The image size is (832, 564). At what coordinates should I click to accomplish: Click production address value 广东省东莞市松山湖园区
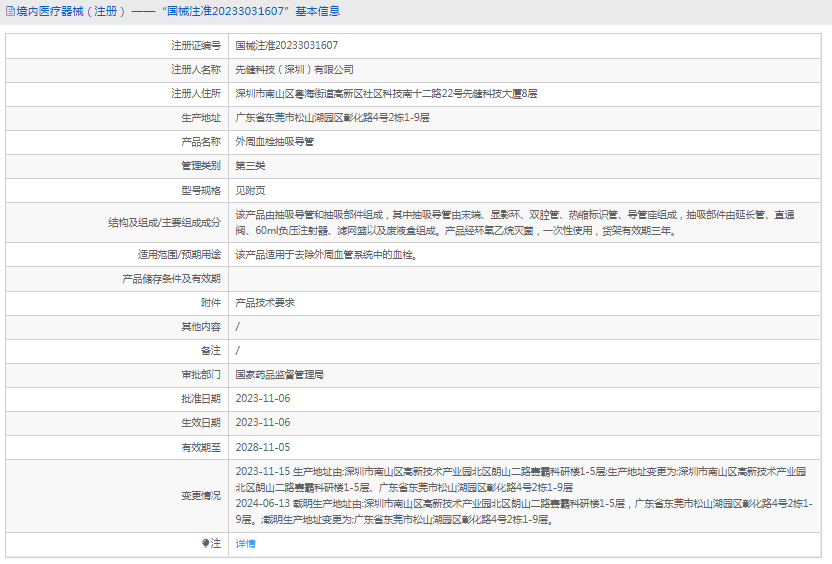coord(332,118)
